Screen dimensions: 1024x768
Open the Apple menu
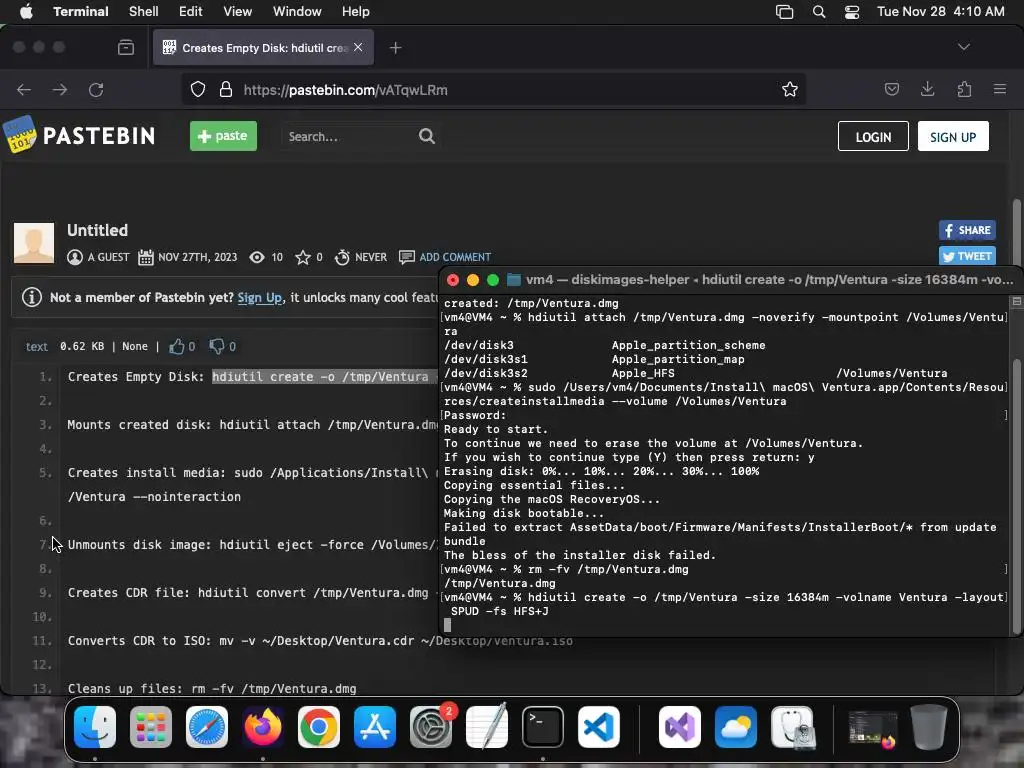click(26, 11)
